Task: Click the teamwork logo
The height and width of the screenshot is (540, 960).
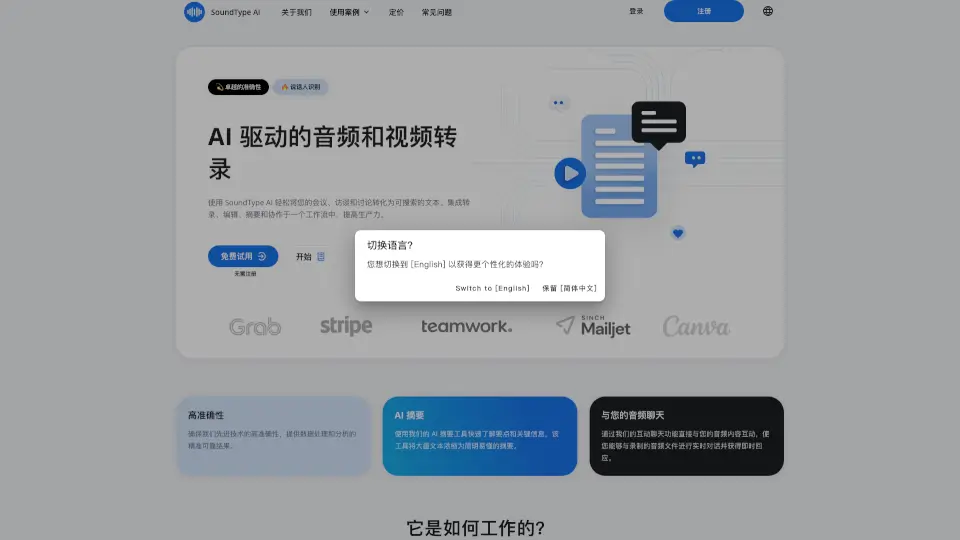Action: tap(467, 326)
